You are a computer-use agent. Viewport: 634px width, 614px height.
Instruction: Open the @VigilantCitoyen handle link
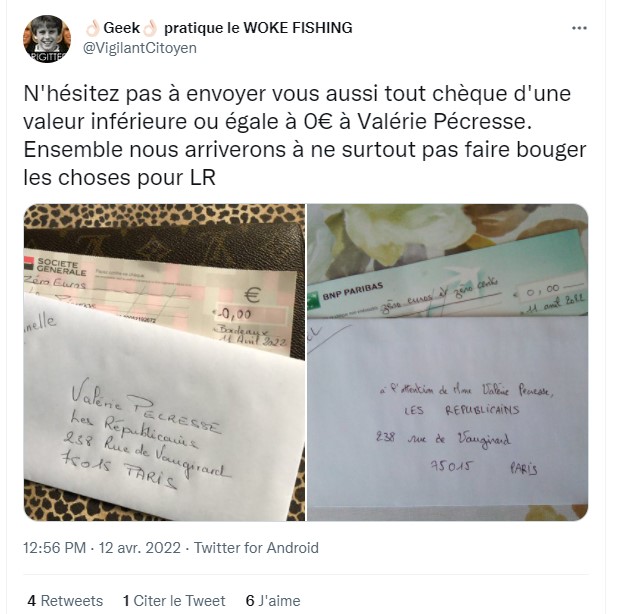click(x=140, y=48)
